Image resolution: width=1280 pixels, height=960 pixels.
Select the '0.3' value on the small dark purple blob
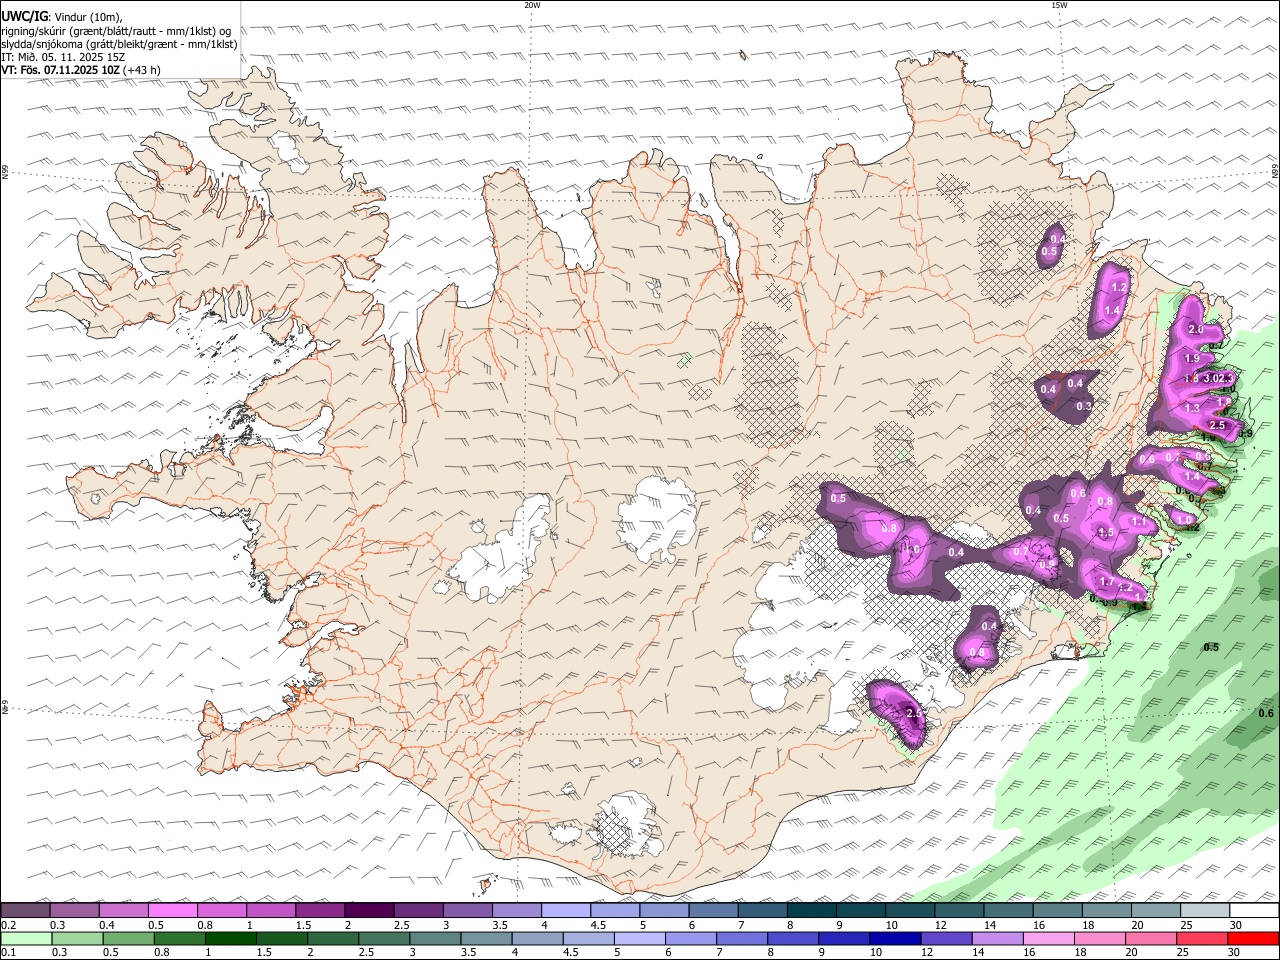click(1084, 407)
